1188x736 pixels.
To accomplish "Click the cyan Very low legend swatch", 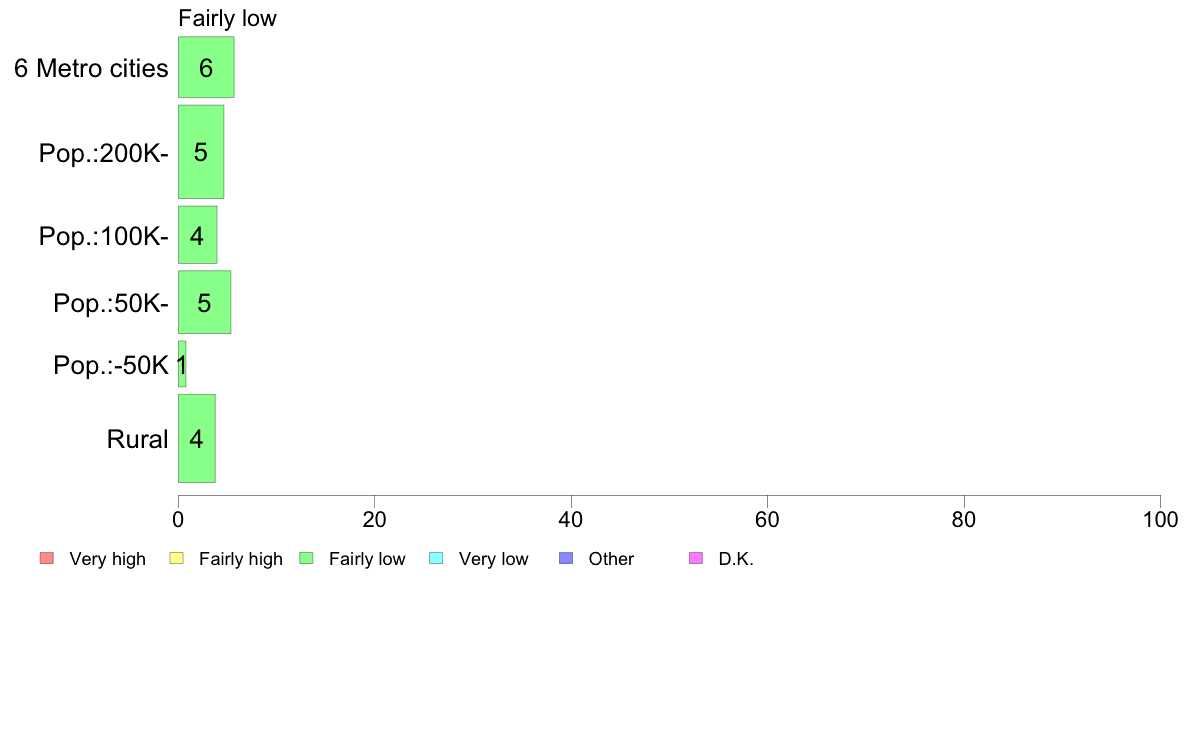I will pyautogui.click(x=436, y=559).
